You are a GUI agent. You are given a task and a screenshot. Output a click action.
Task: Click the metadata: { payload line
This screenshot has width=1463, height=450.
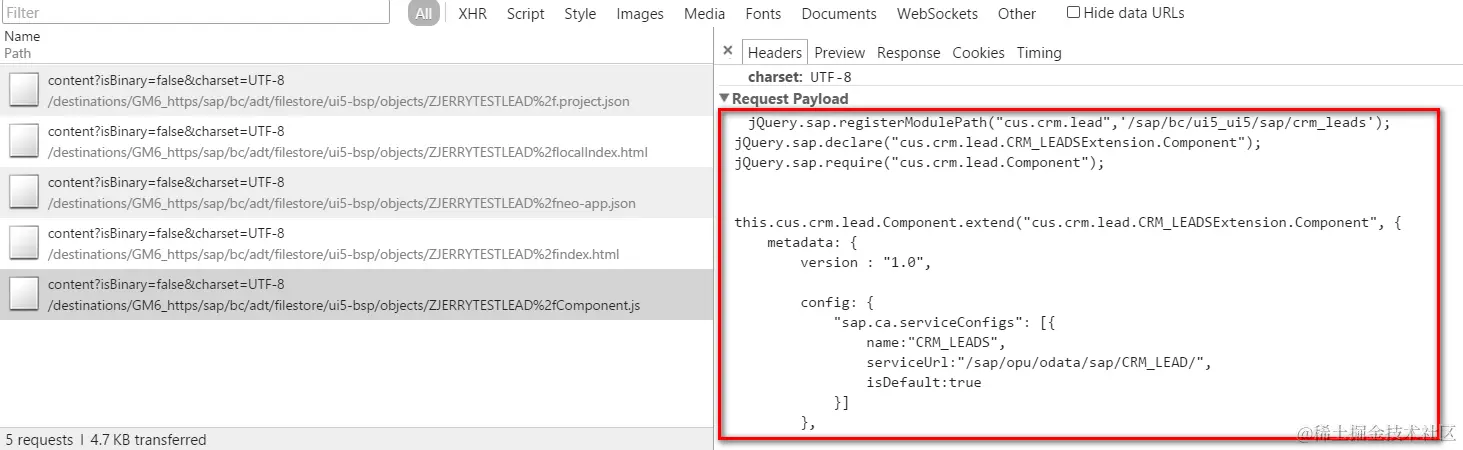point(813,243)
